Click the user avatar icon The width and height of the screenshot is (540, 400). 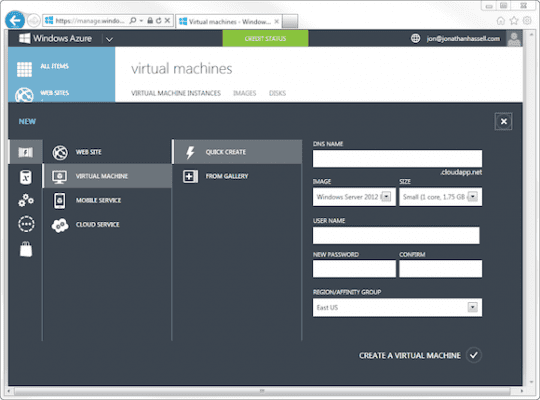click(x=514, y=38)
